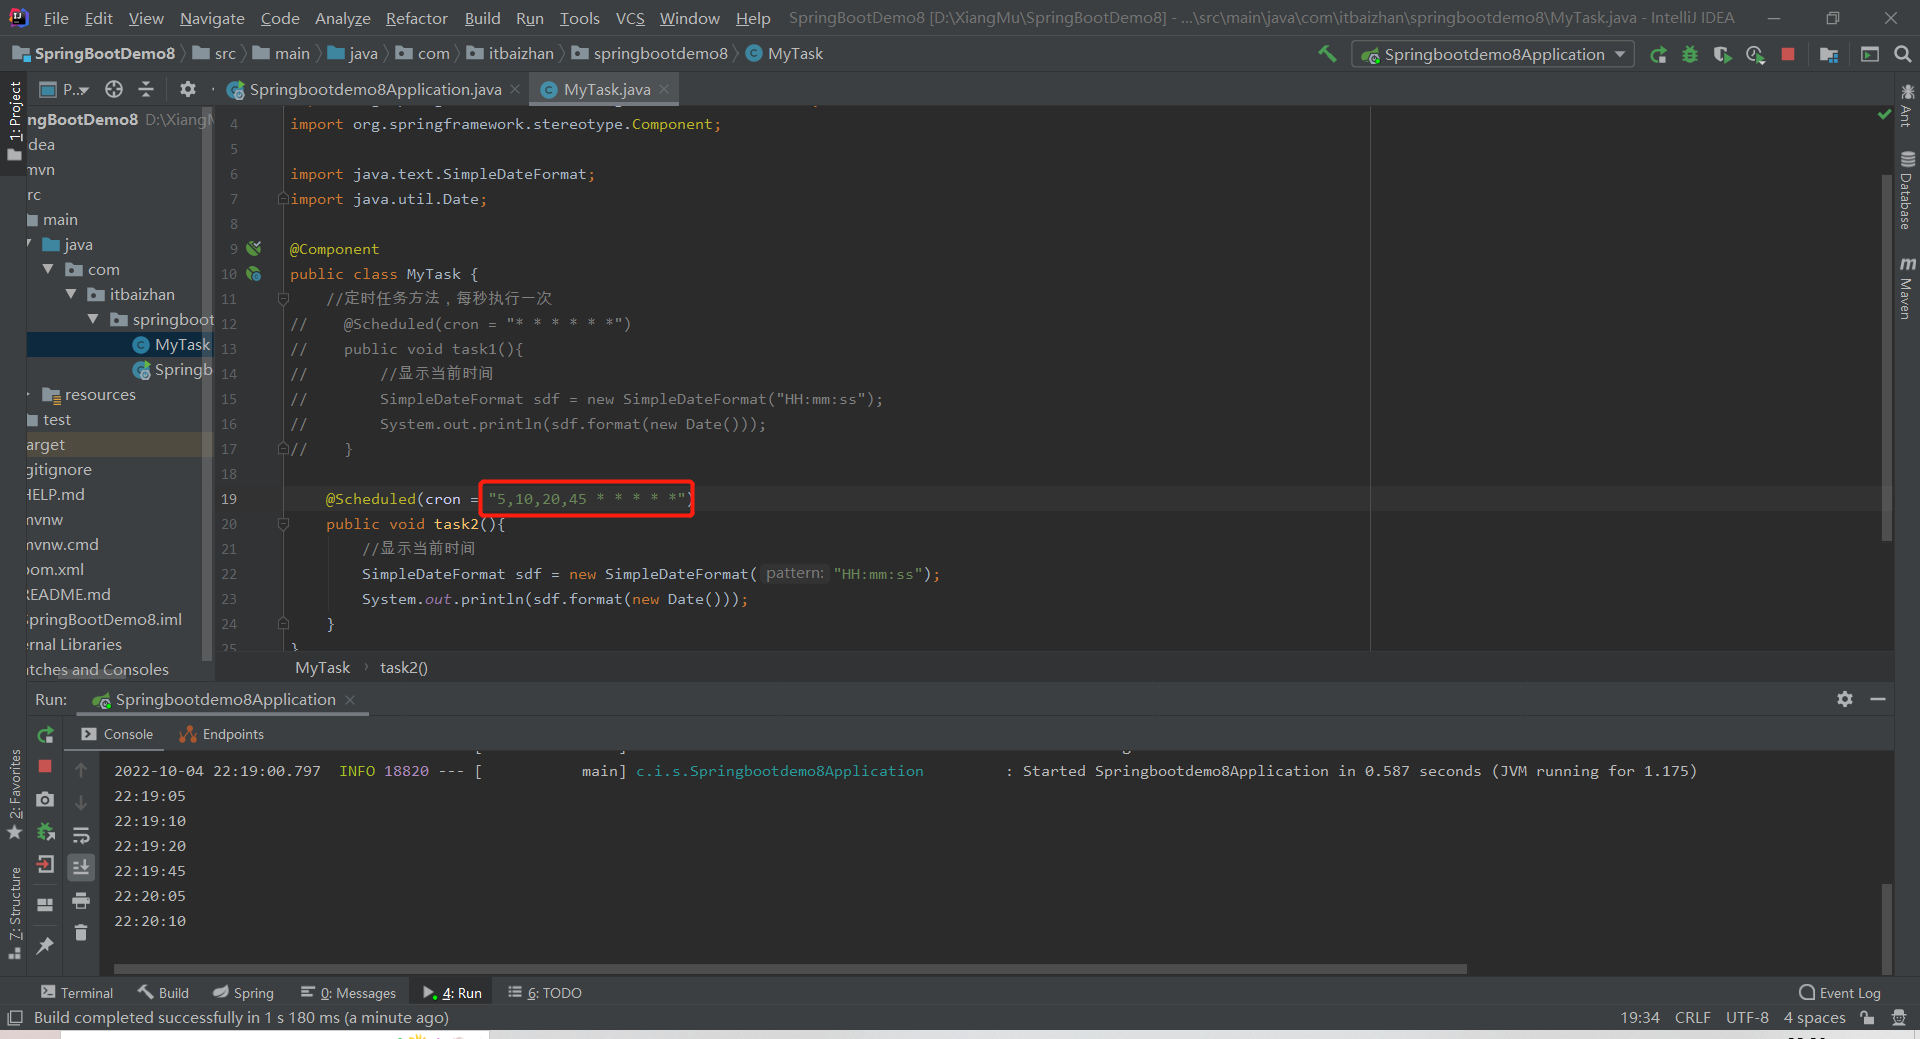Collapse all in the Project panel

tap(146, 90)
